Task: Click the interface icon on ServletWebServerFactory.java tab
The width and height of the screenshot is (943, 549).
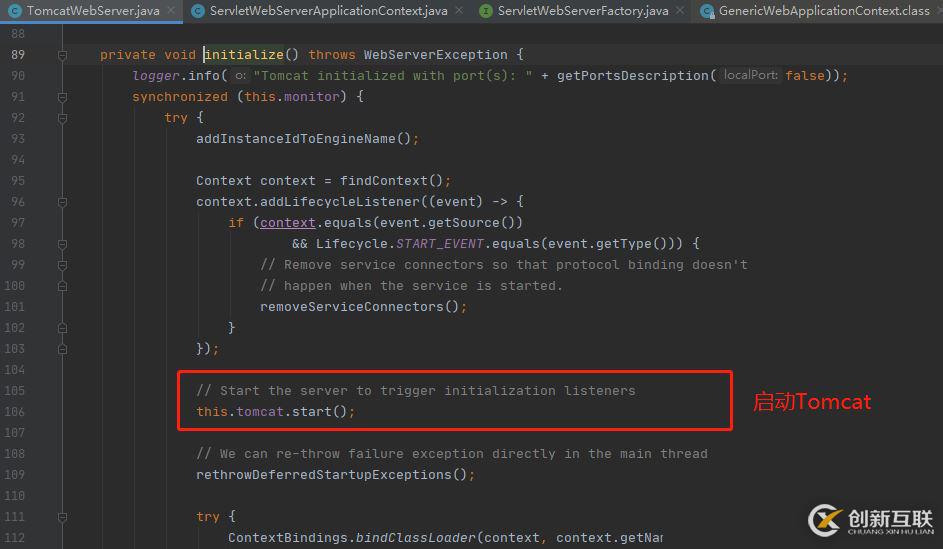Action: pos(485,11)
